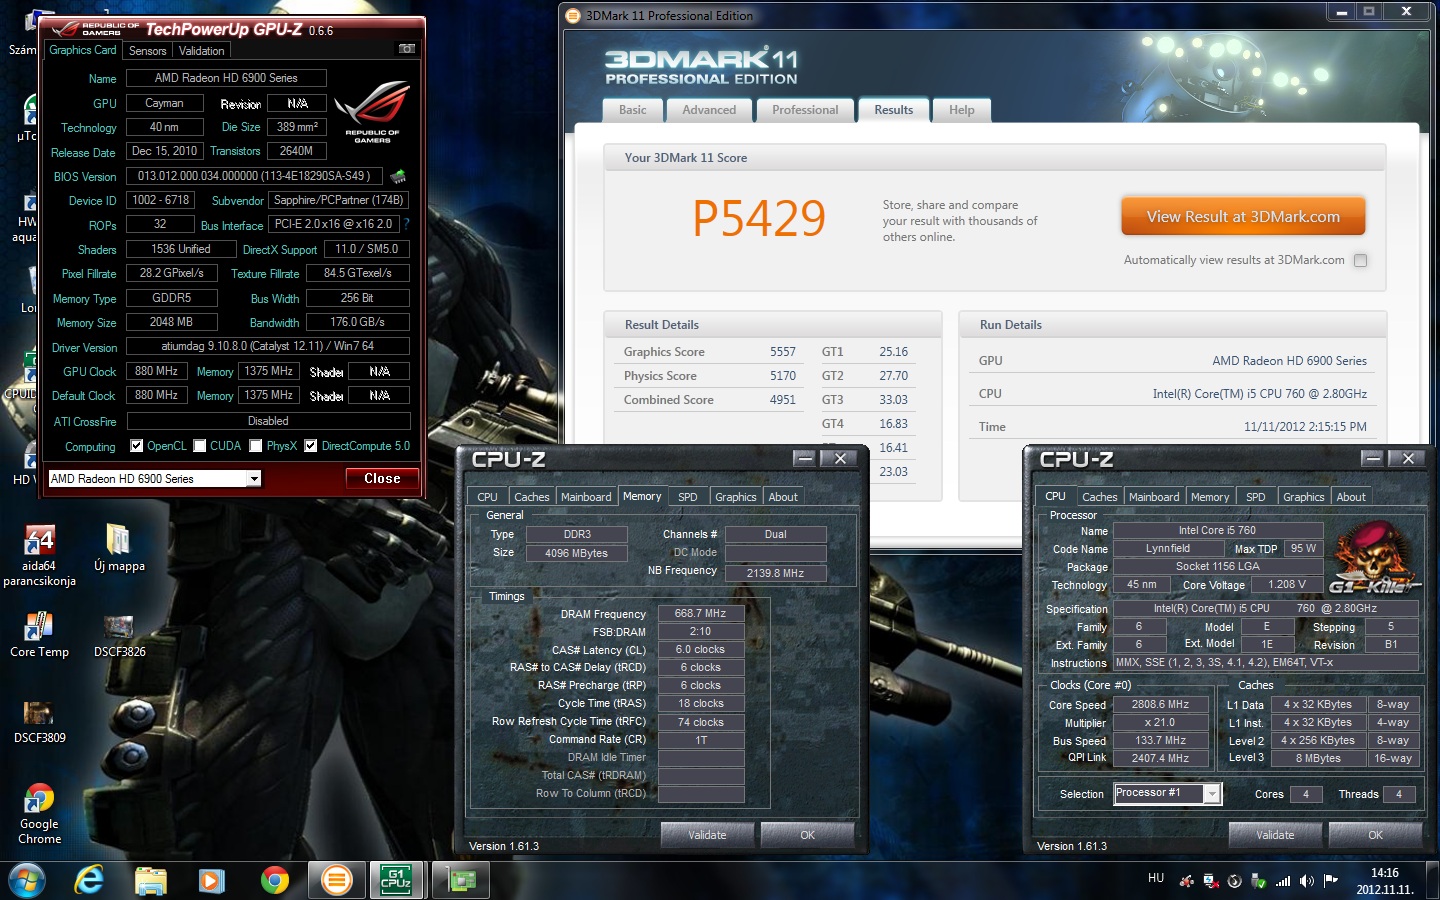1440x900 pixels.
Task: Open Memory tab in the CPU-Z processor info window
Action: [1210, 497]
